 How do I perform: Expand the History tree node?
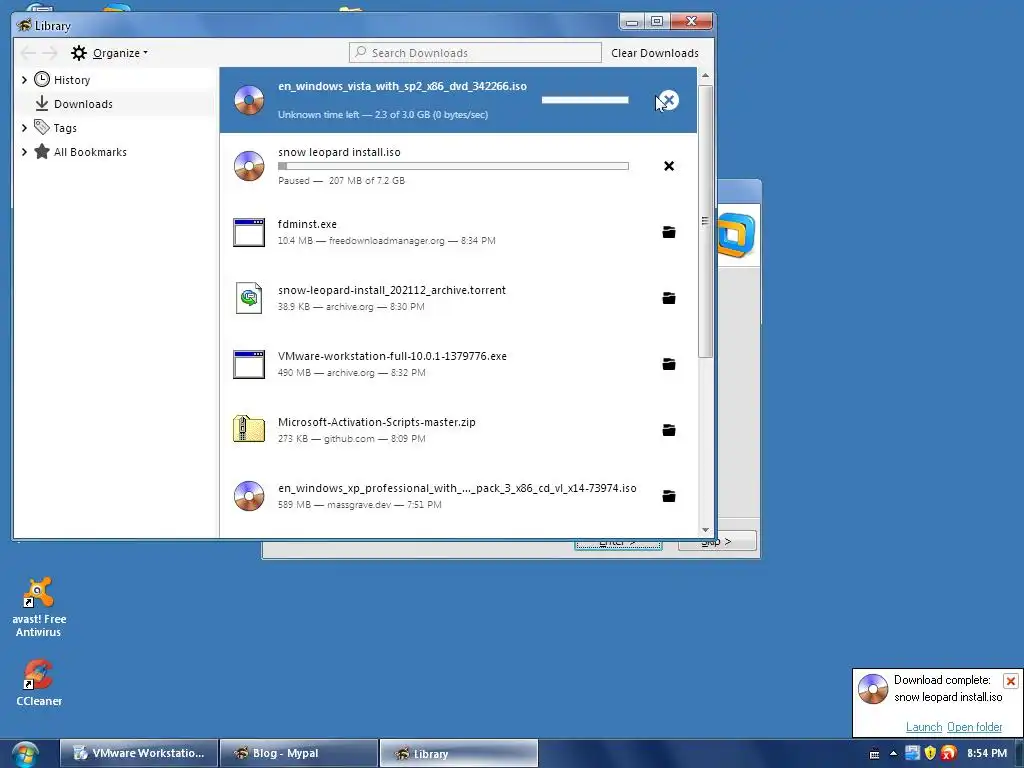coord(24,80)
